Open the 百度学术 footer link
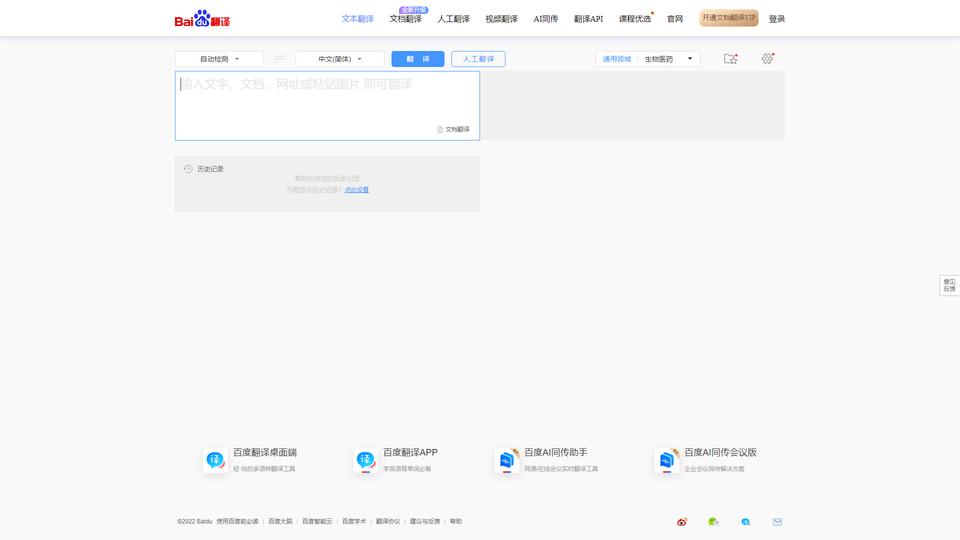Image resolution: width=960 pixels, height=540 pixels. click(x=354, y=522)
